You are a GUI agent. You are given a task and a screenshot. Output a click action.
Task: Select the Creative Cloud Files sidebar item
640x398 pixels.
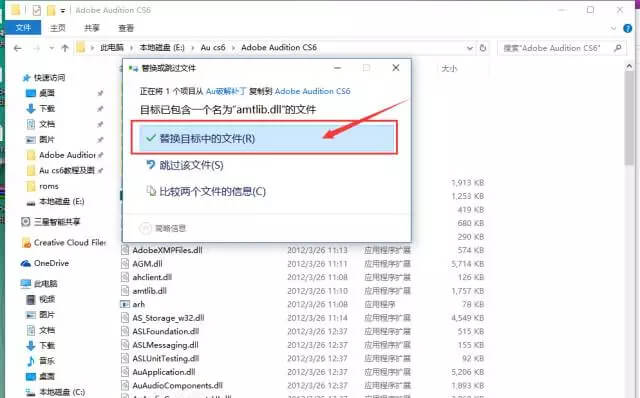point(64,242)
